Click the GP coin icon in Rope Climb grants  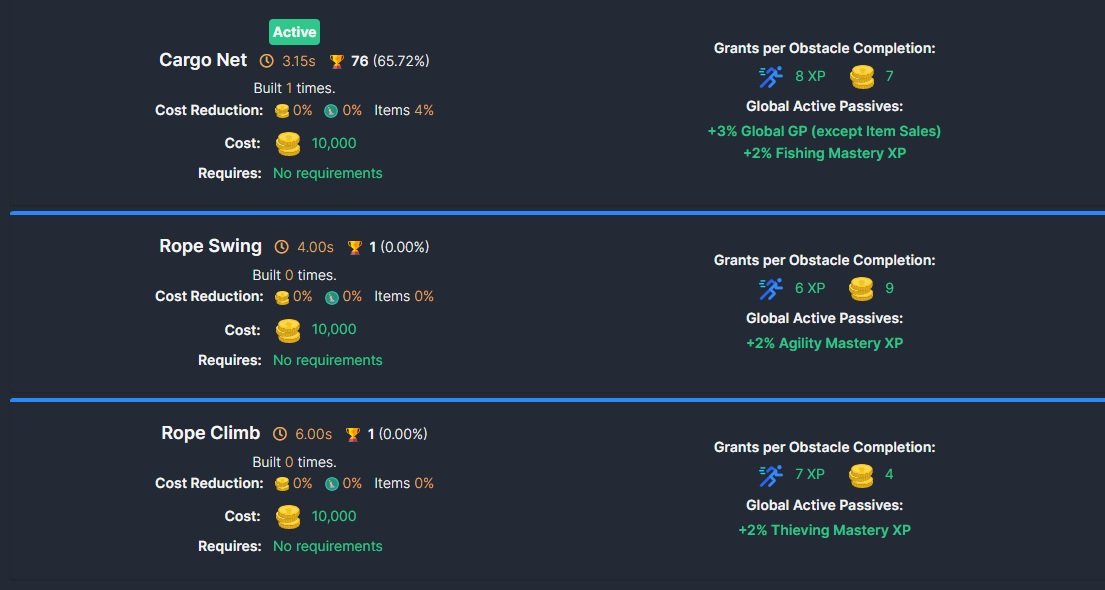click(861, 474)
